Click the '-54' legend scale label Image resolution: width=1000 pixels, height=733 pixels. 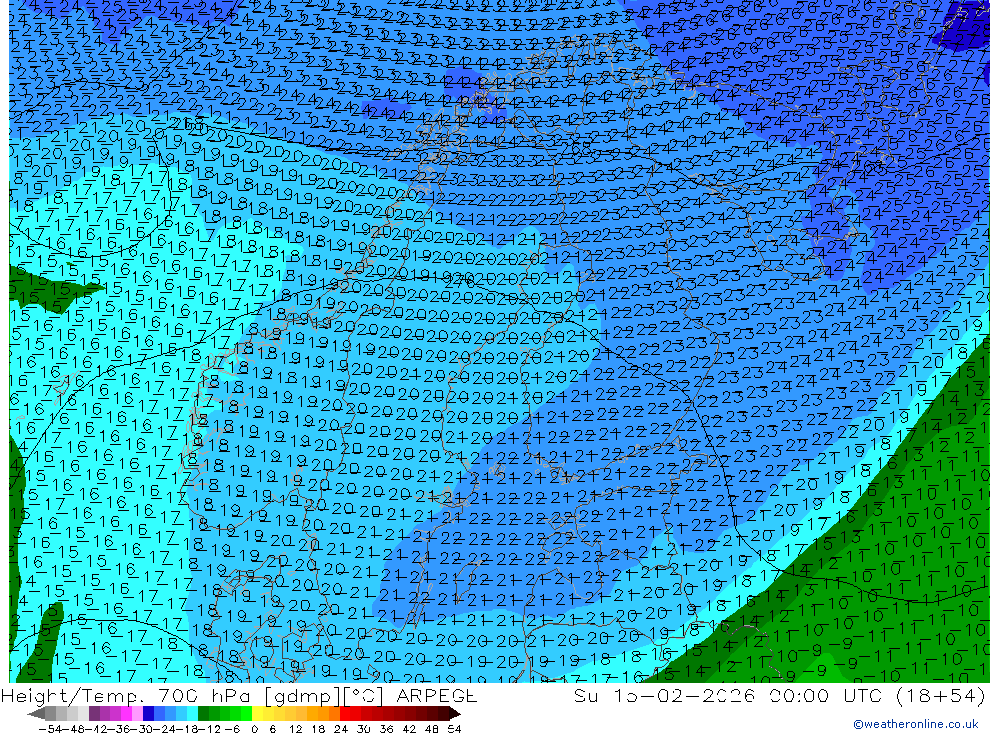tap(50, 729)
